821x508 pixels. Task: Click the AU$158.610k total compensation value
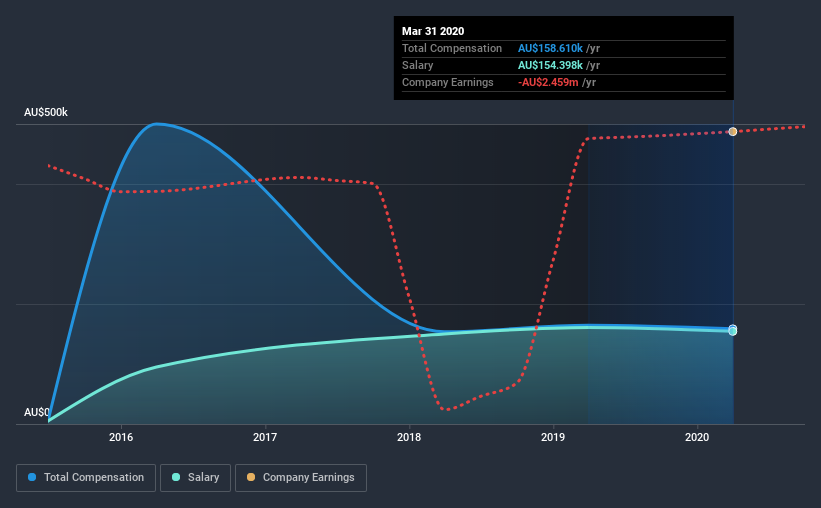click(550, 48)
